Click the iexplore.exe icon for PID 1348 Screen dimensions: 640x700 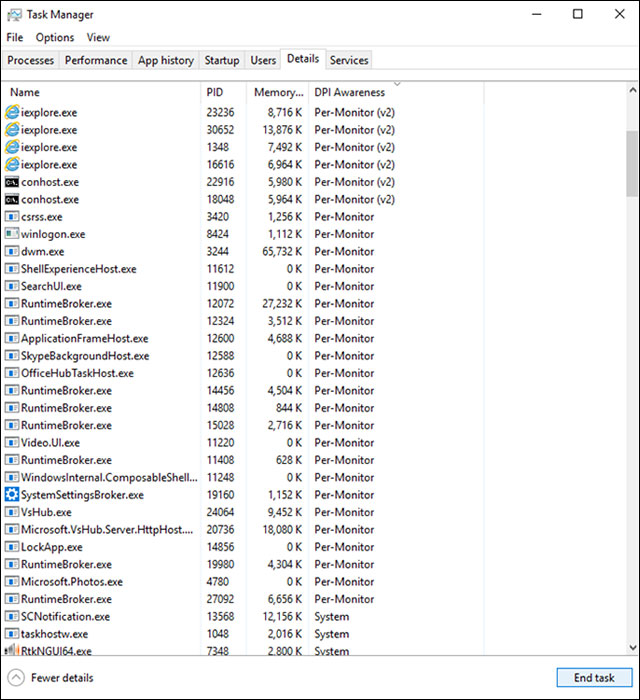tap(12, 147)
